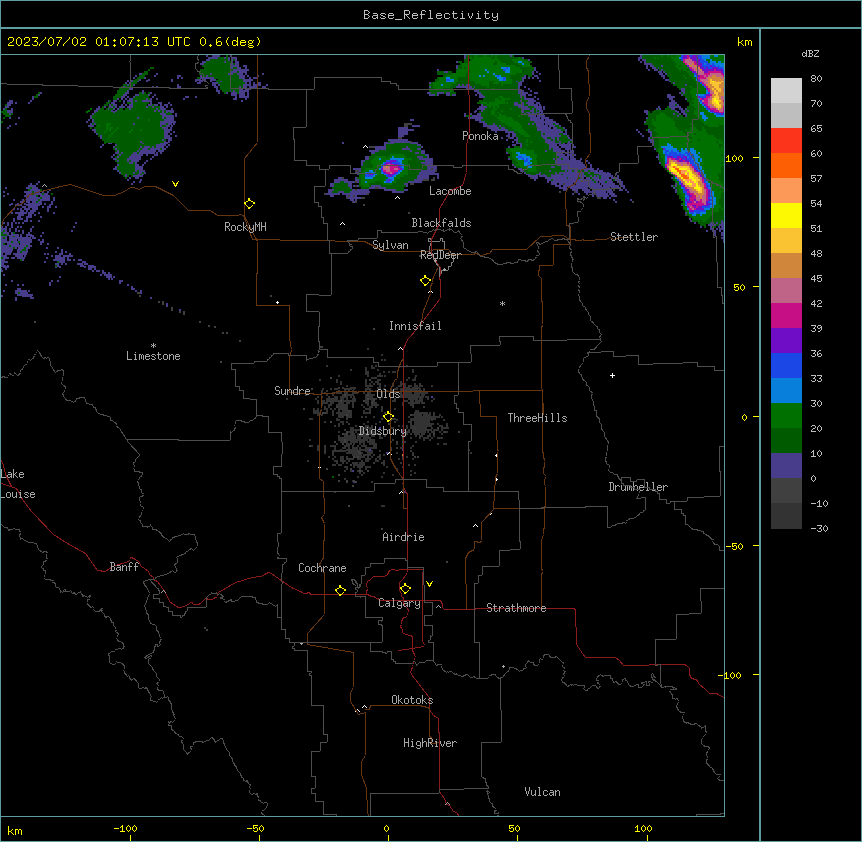862x842 pixels.
Task: Click the red 65 dBZ legend swatch
Action: tap(786, 141)
